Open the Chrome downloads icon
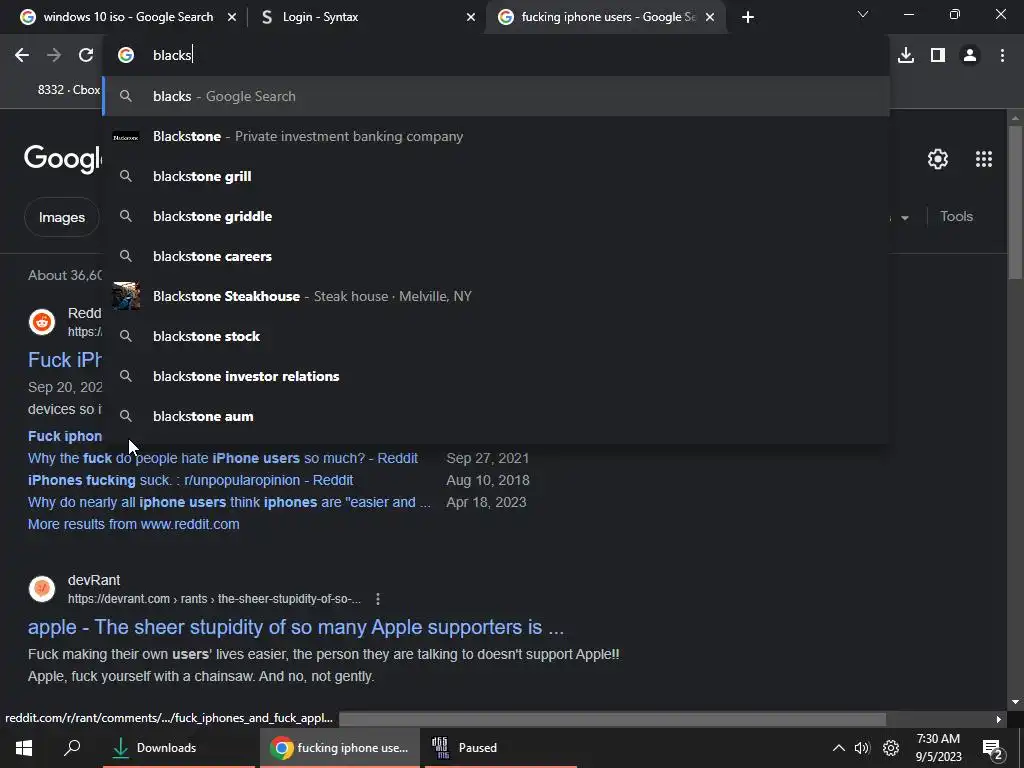1024x768 pixels. click(906, 56)
